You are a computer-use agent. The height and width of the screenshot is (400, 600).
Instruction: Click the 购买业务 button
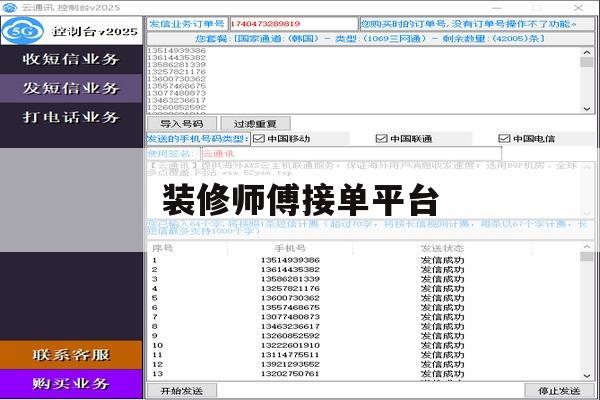coord(71,384)
